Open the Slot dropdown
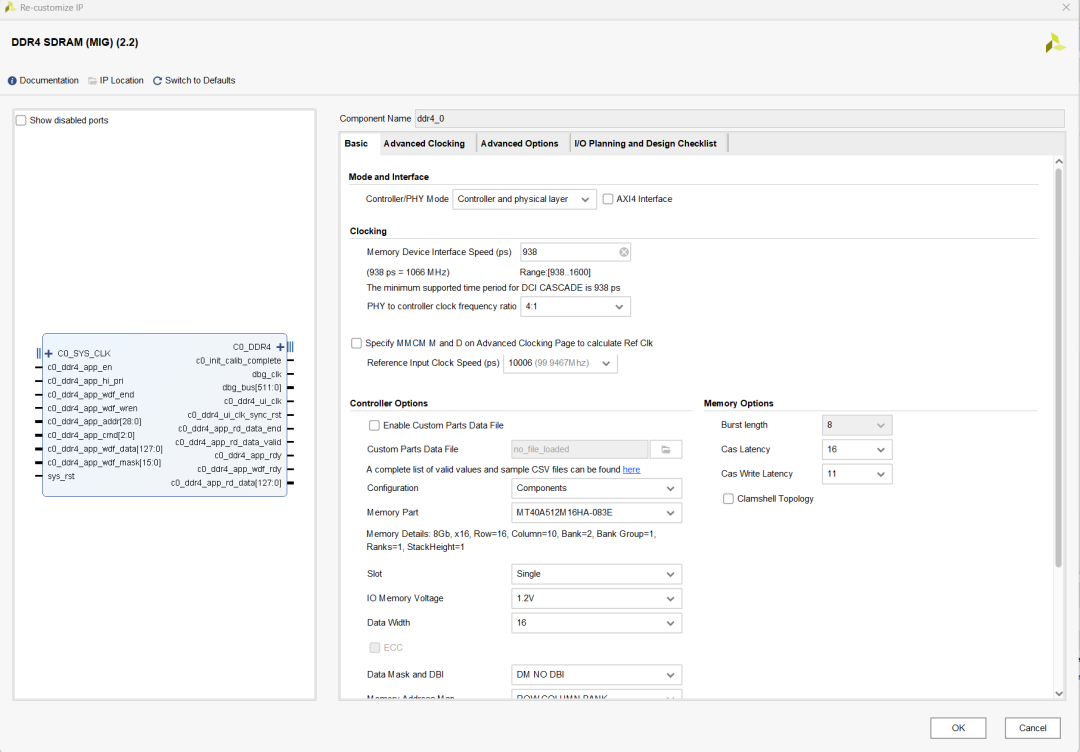Viewport: 1080px width, 752px height. point(596,574)
